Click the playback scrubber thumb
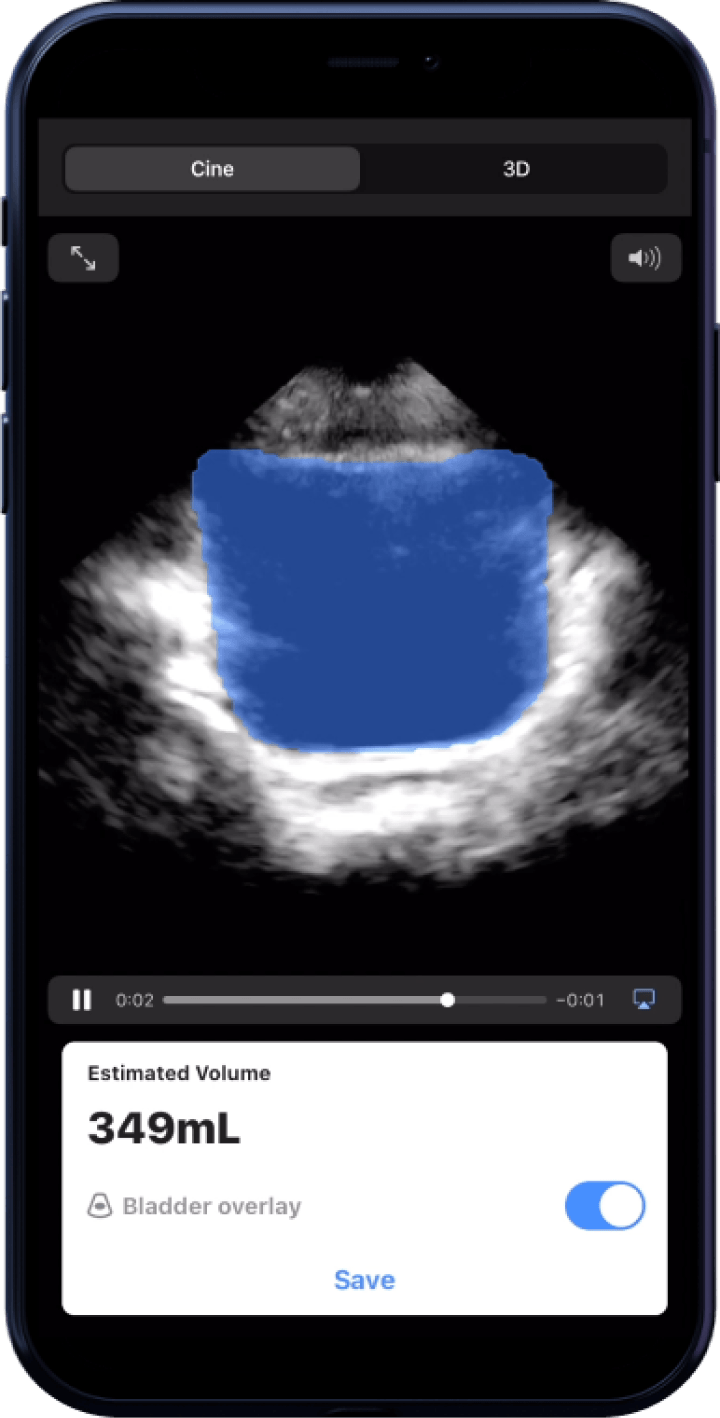 point(447,1000)
